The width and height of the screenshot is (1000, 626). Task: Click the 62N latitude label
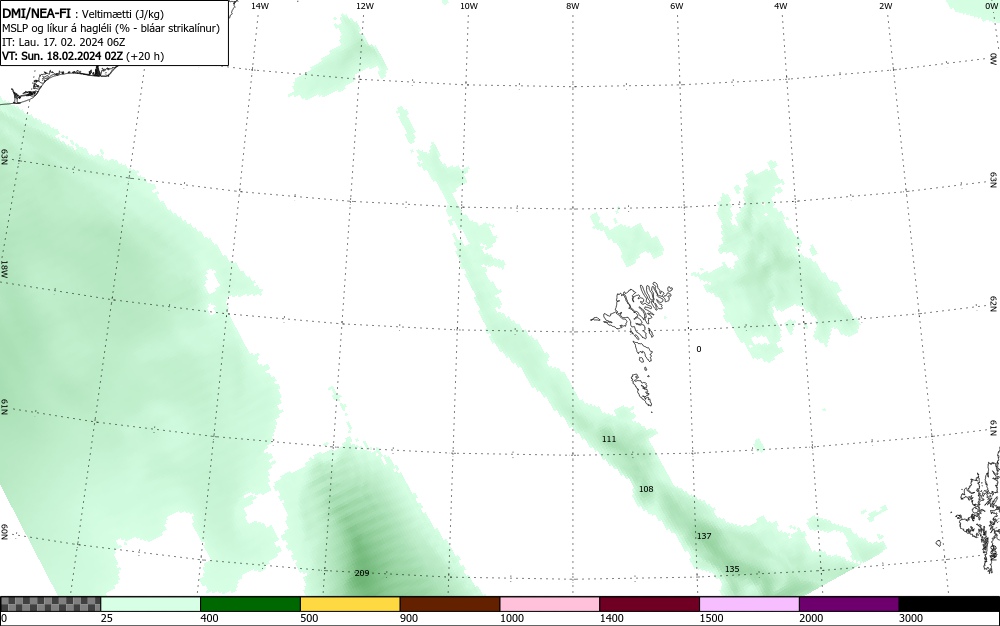[x=994, y=304]
